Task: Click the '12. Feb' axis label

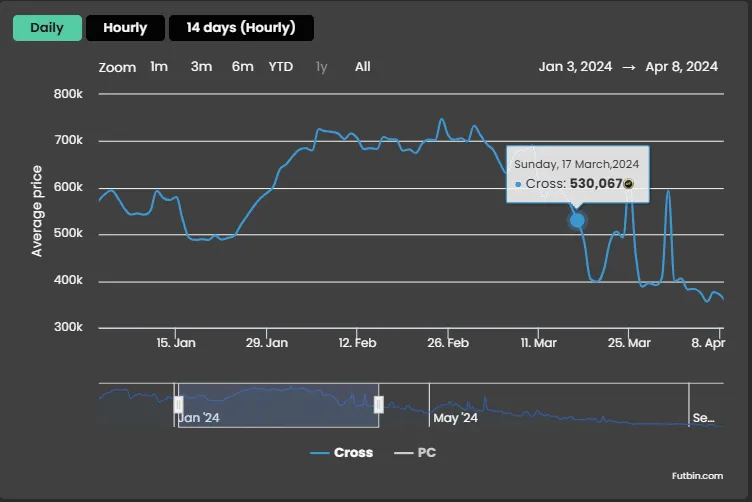Action: point(357,343)
